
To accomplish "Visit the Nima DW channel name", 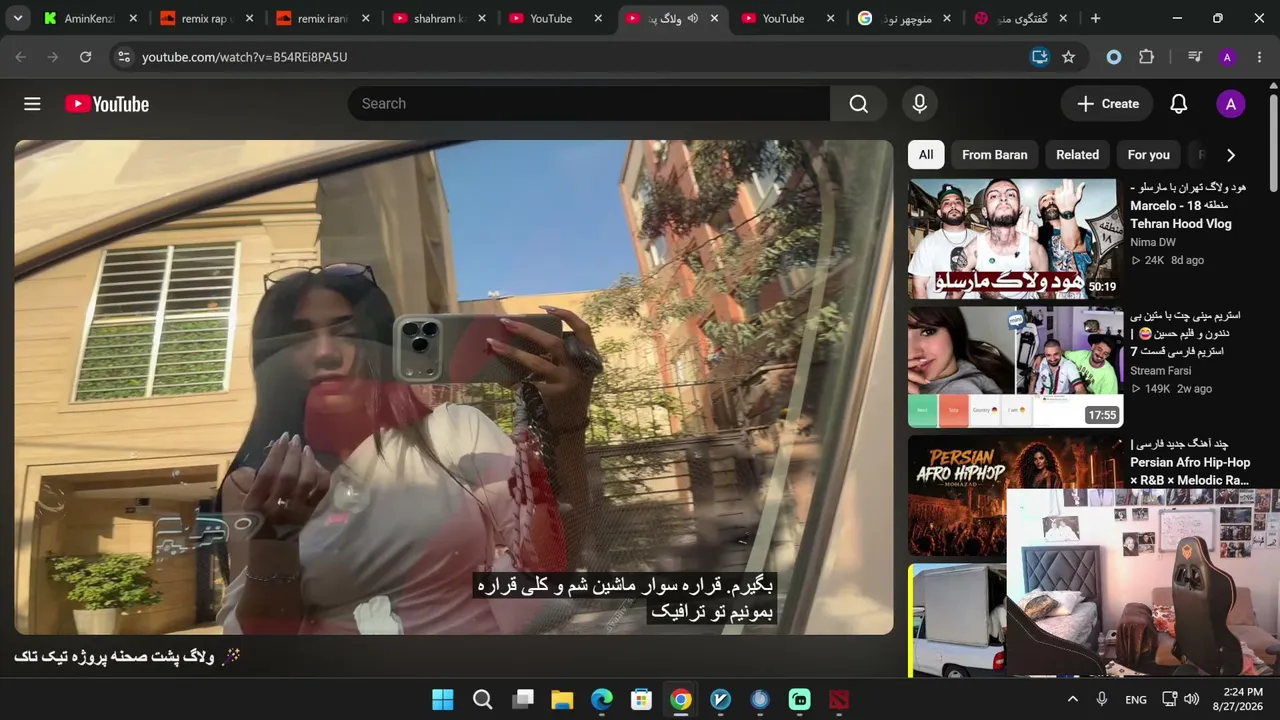I will coord(1153,242).
